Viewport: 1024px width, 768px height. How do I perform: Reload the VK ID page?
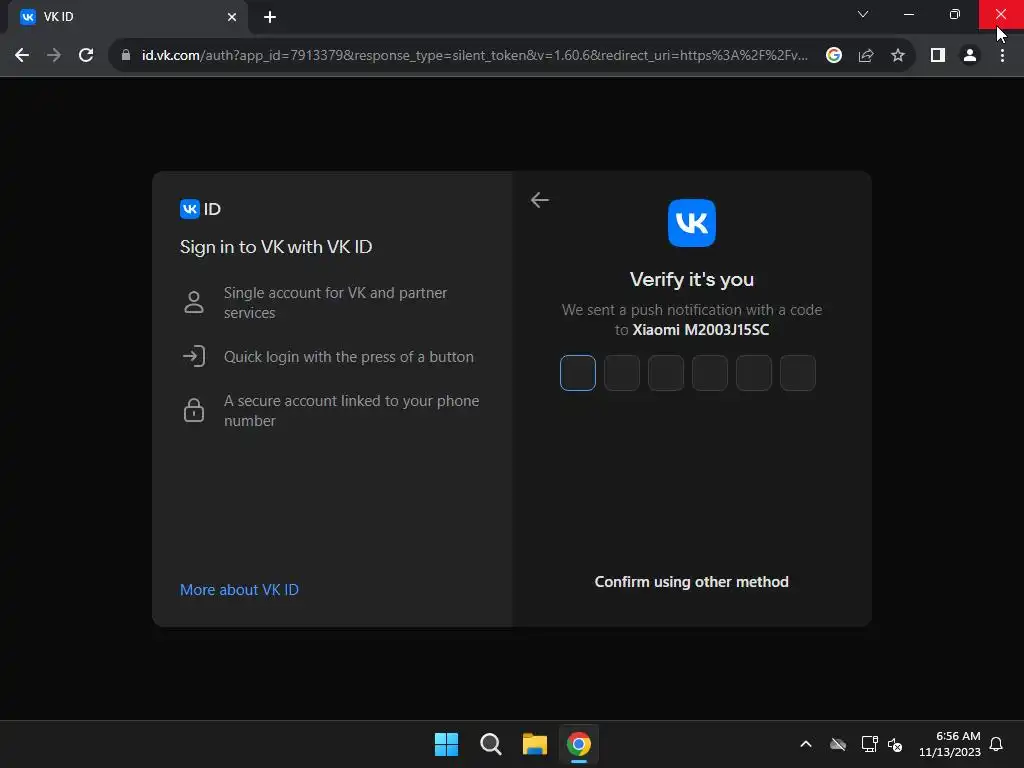[86, 56]
